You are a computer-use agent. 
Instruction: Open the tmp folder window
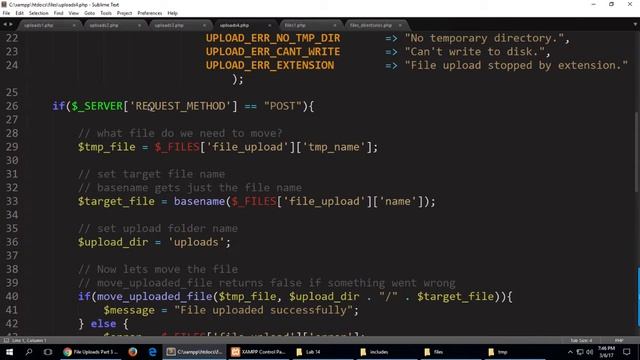pyautogui.click(x=516, y=352)
